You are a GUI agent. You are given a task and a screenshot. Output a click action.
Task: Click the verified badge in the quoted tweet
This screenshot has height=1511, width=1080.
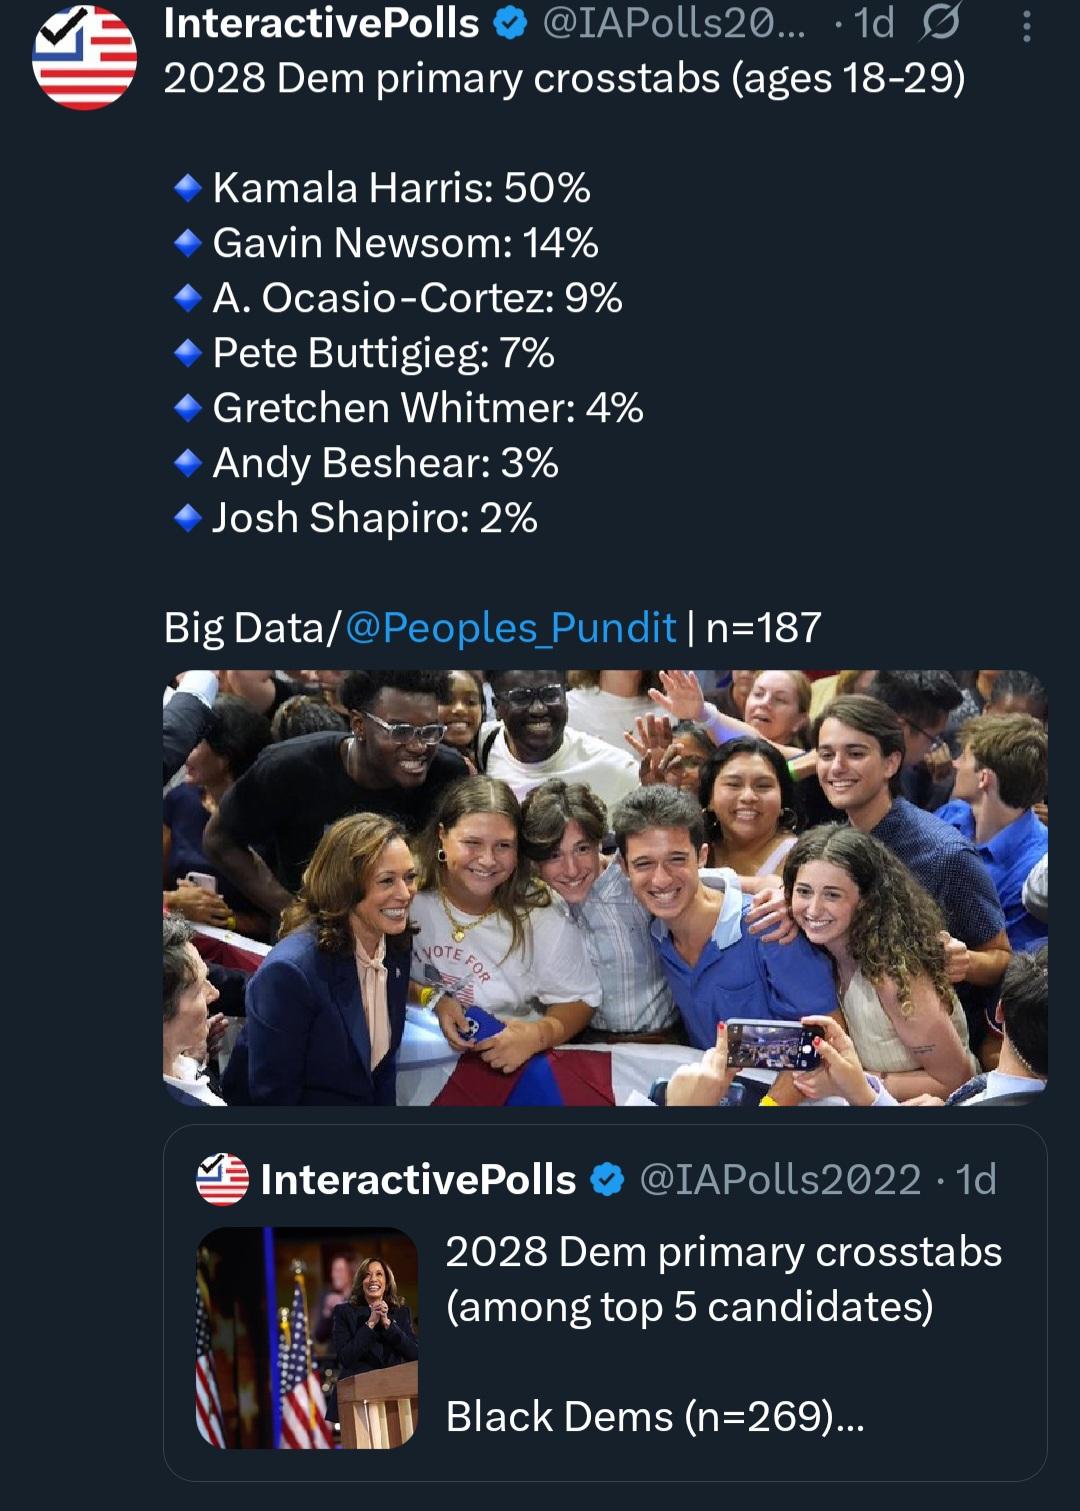[607, 1180]
